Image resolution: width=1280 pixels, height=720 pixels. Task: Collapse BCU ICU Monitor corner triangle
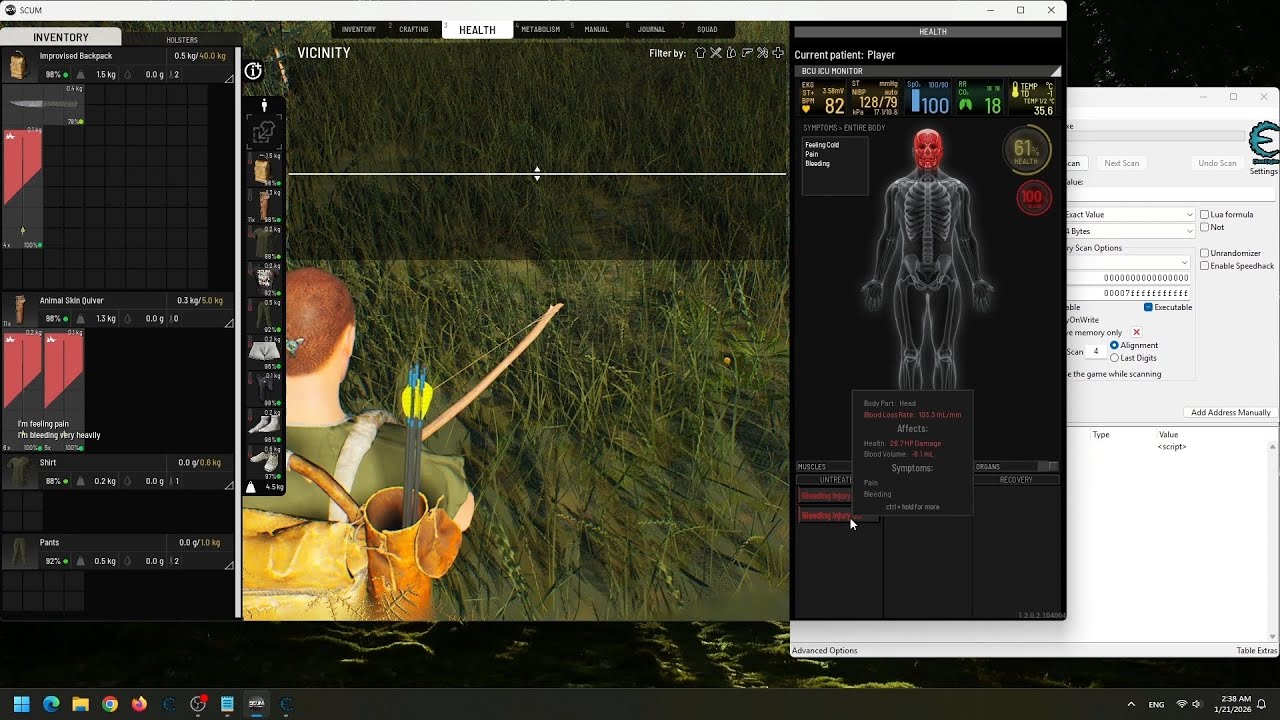[1055, 71]
